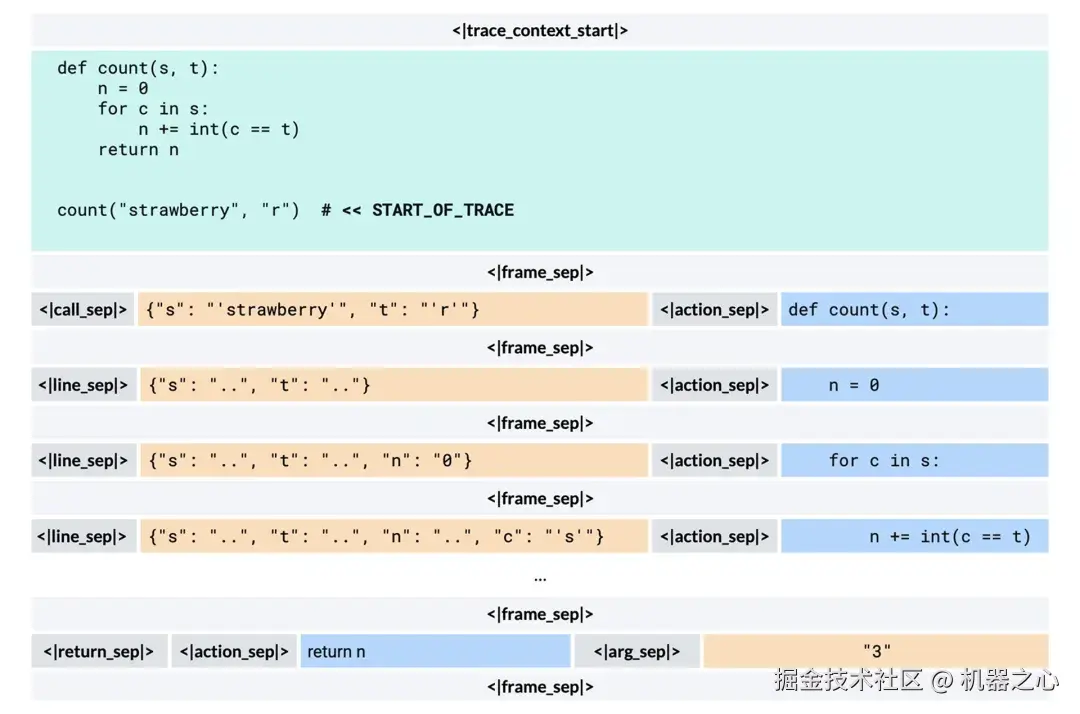Screen dimensions: 1080x714
Task: Click the n += int(c == t) action box
Action: [914, 536]
